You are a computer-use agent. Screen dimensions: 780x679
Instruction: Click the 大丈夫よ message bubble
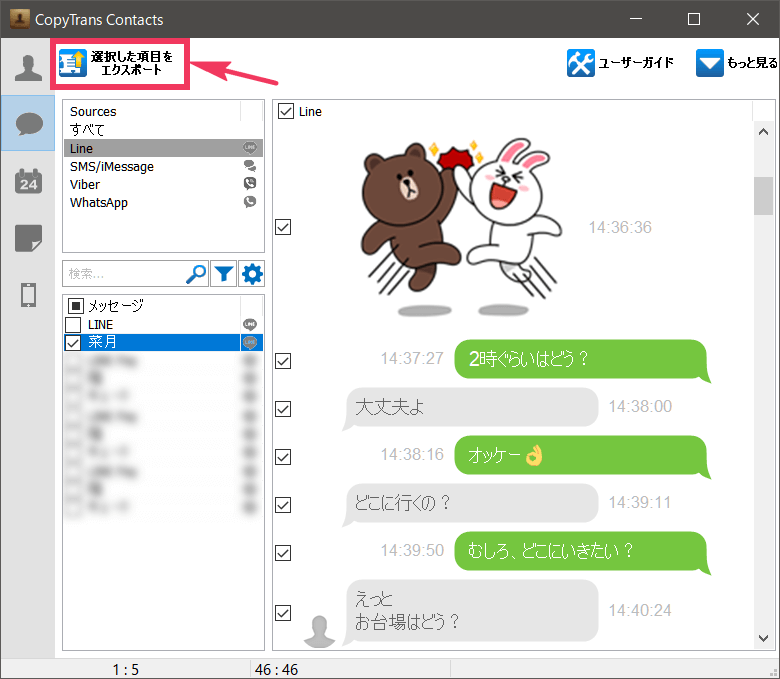pyautogui.click(x=470, y=408)
